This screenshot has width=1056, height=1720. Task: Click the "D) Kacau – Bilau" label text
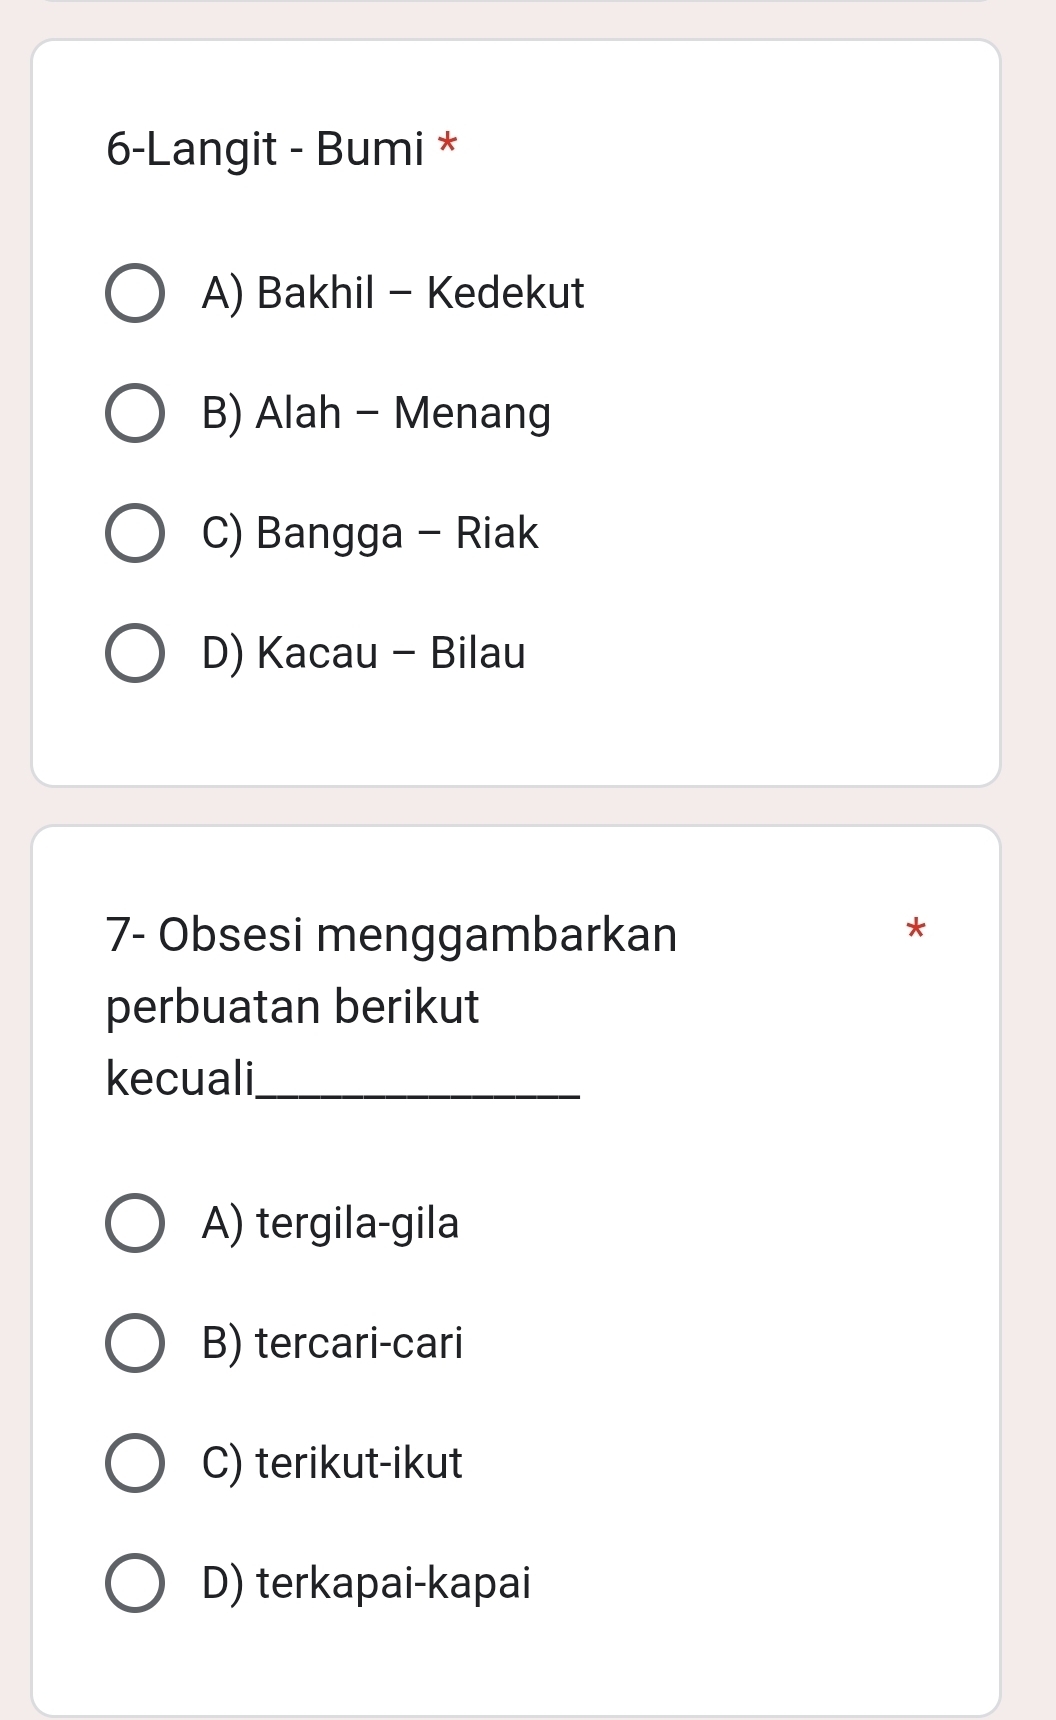(x=363, y=653)
